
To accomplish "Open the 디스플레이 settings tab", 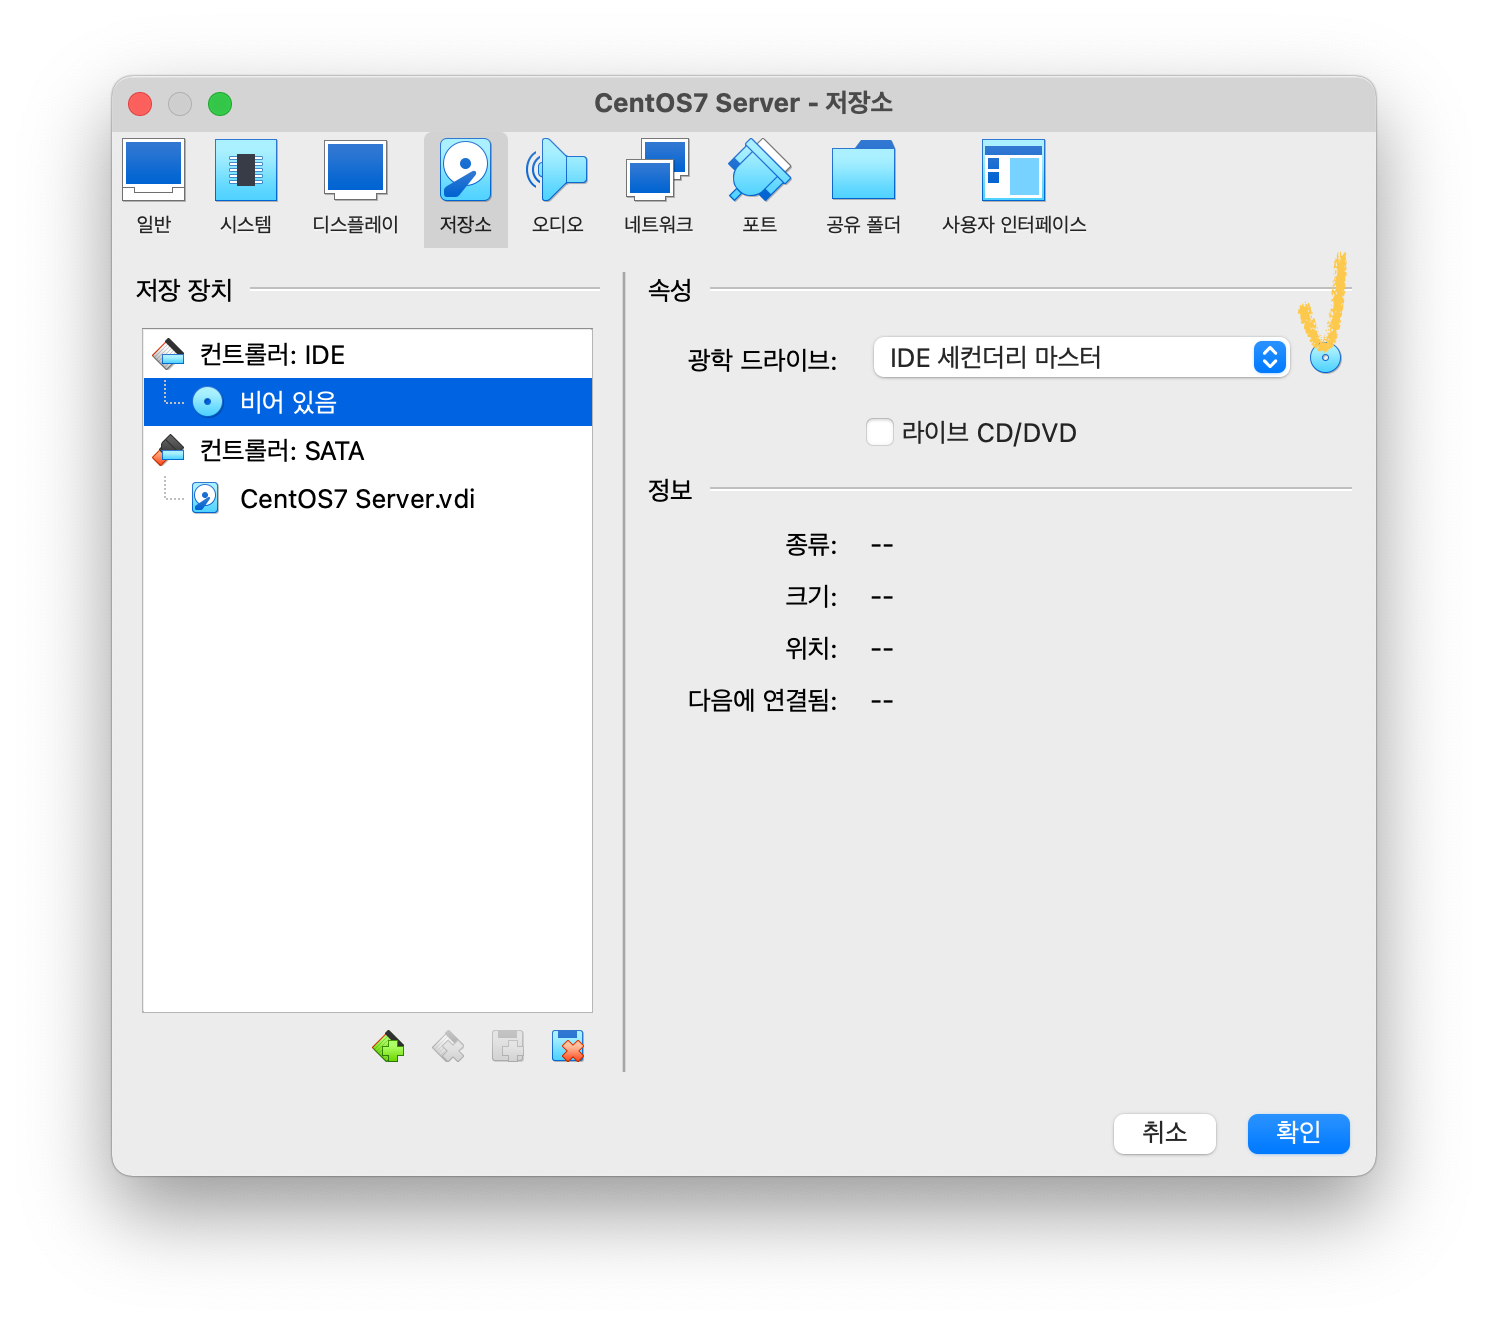I will [x=356, y=188].
